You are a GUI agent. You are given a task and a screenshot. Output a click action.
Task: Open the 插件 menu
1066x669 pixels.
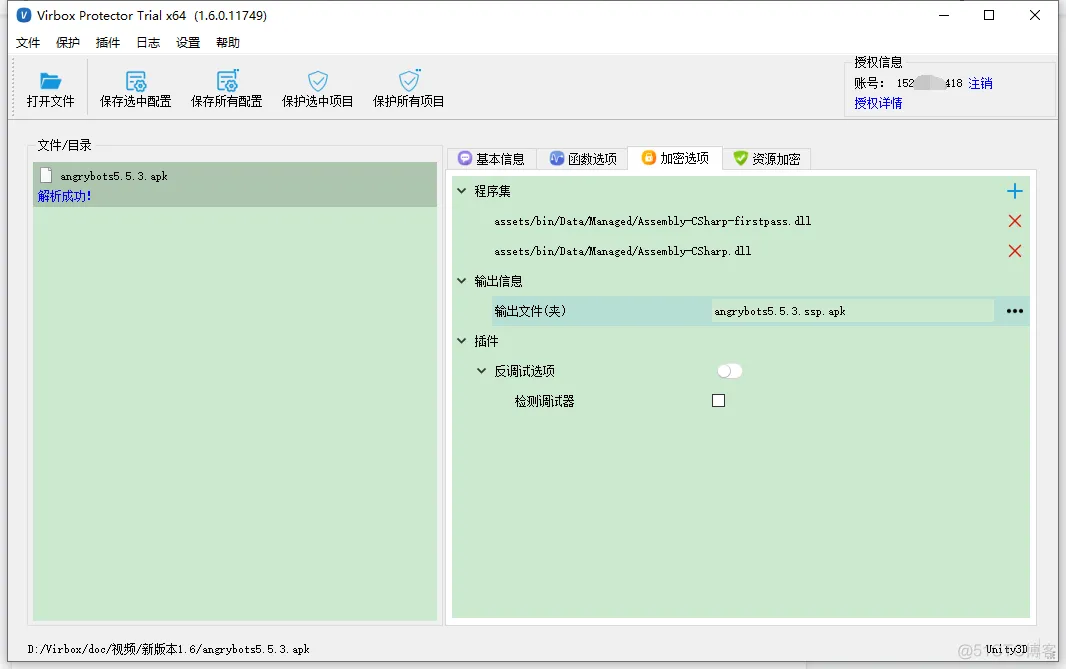pyautogui.click(x=107, y=43)
